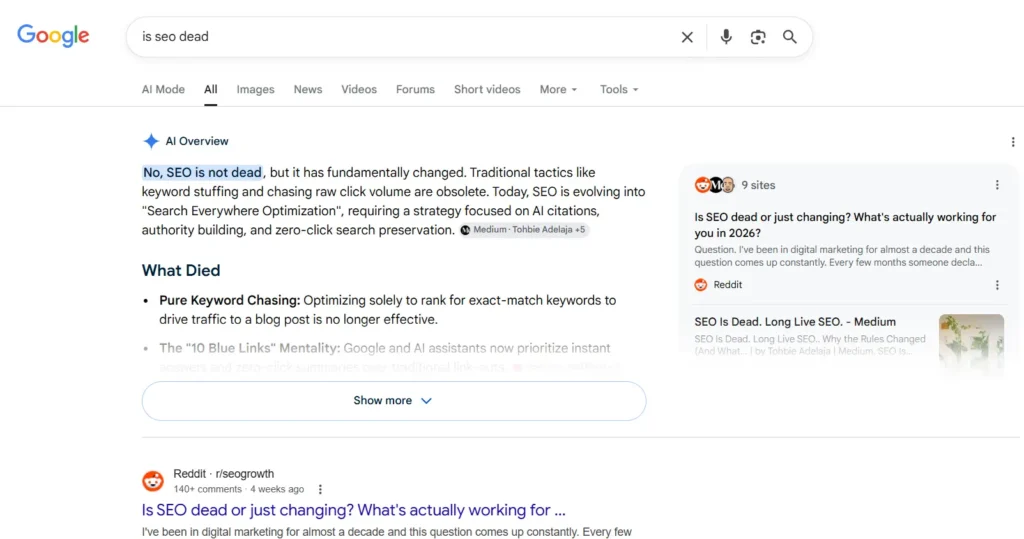Click the stacked site favicons beside 9 sites
The height and width of the screenshot is (539, 1024).
click(714, 185)
